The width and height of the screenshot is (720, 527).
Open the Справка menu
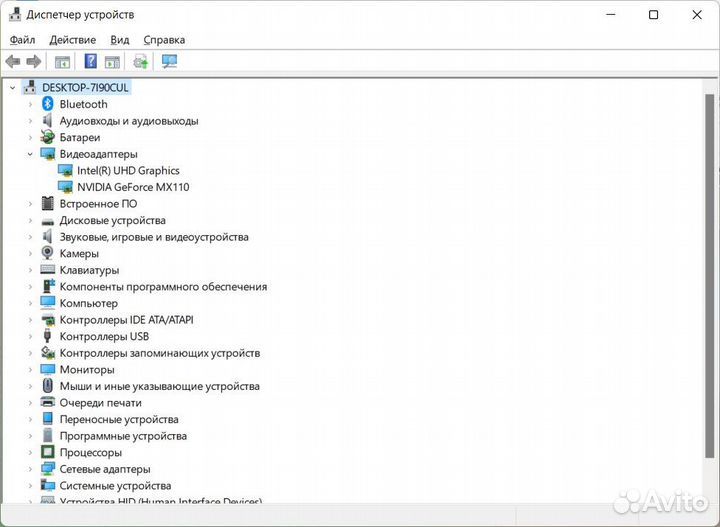tap(164, 40)
